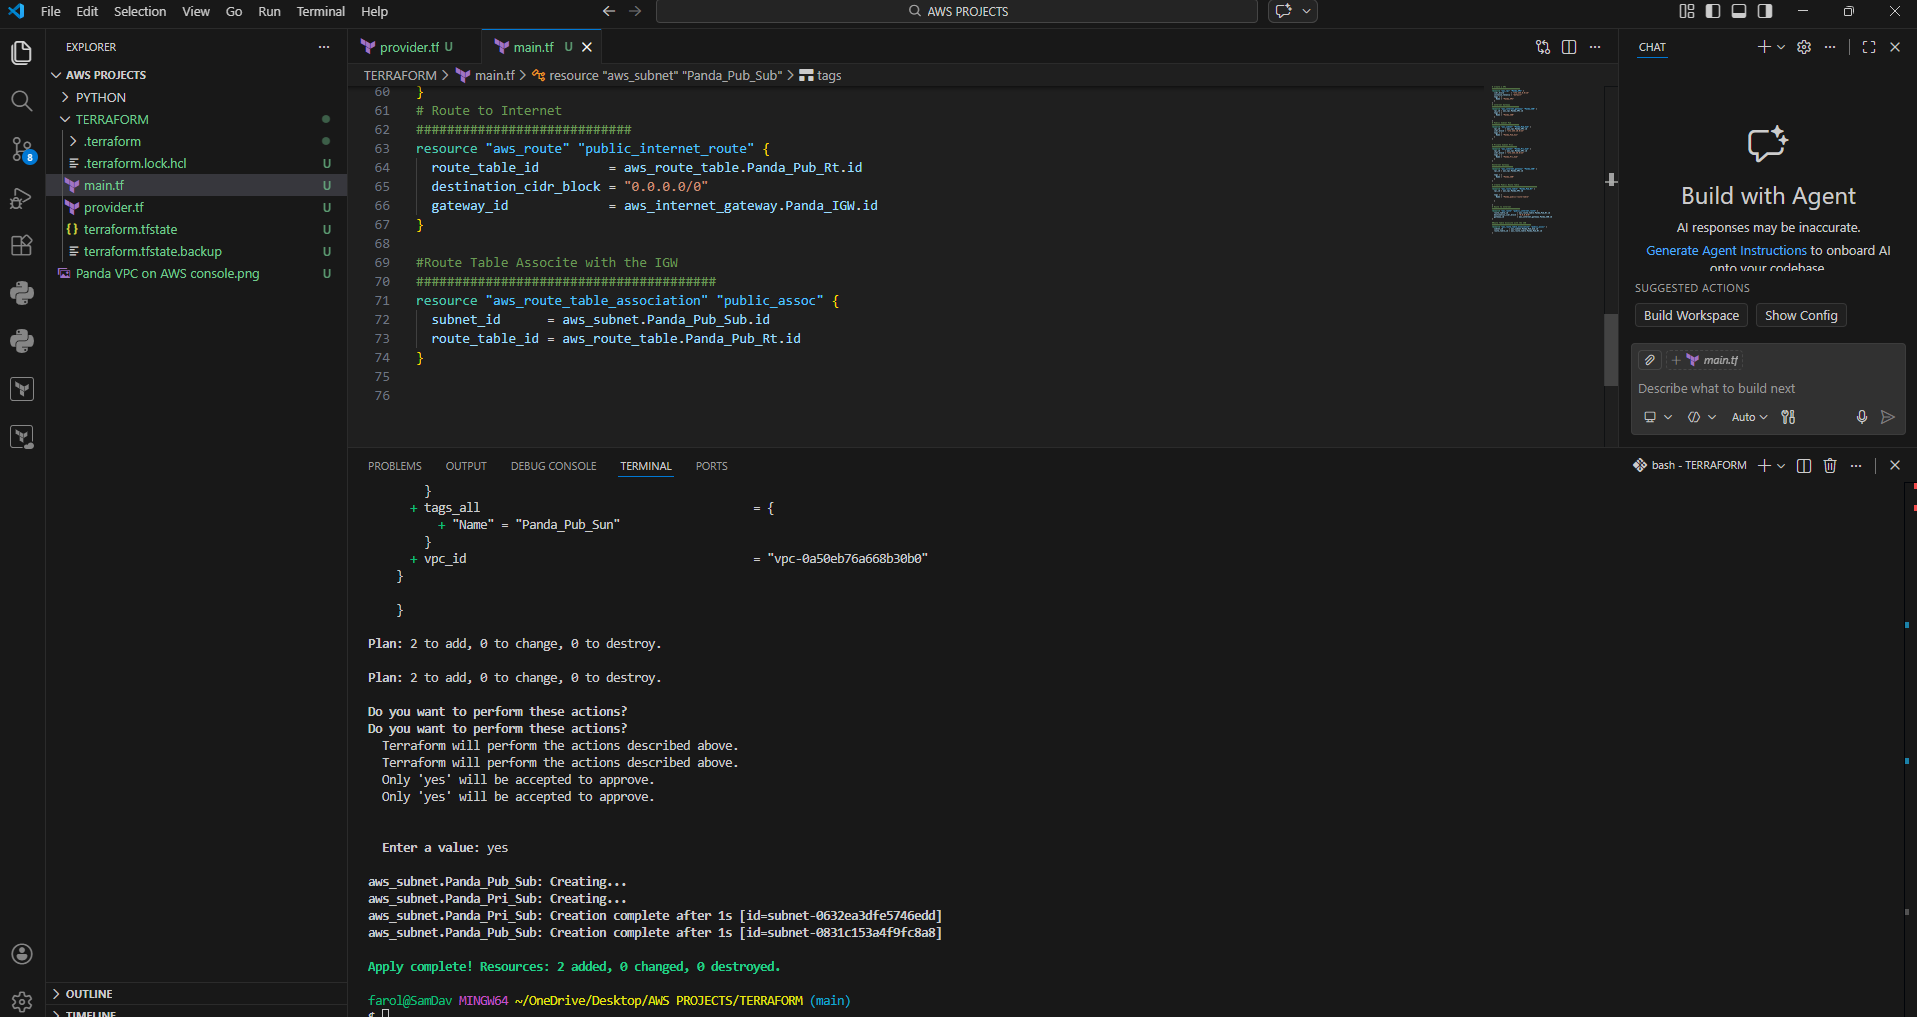
Task: Switch to the PROBLEMS panel tab
Action: pyautogui.click(x=394, y=466)
